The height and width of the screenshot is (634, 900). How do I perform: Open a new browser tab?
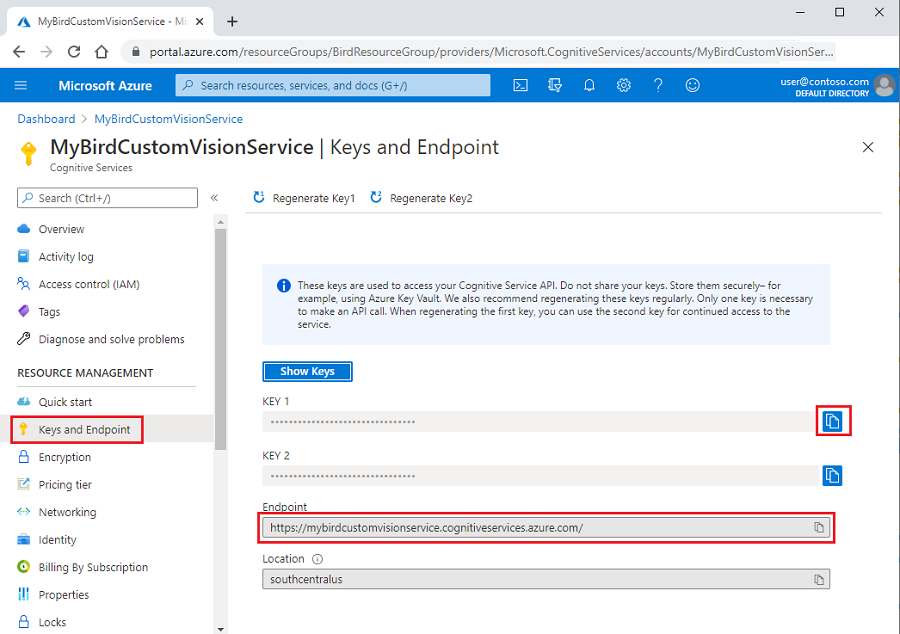[x=232, y=22]
